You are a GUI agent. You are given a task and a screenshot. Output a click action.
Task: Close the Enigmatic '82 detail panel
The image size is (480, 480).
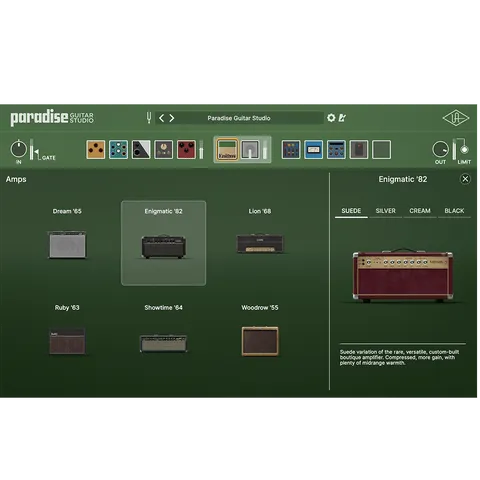tap(465, 179)
